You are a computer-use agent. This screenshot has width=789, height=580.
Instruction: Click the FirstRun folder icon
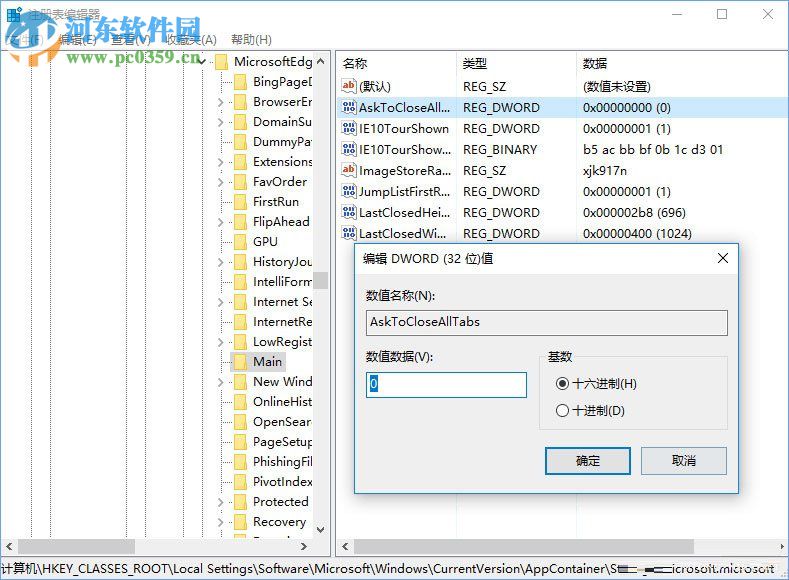tap(241, 202)
